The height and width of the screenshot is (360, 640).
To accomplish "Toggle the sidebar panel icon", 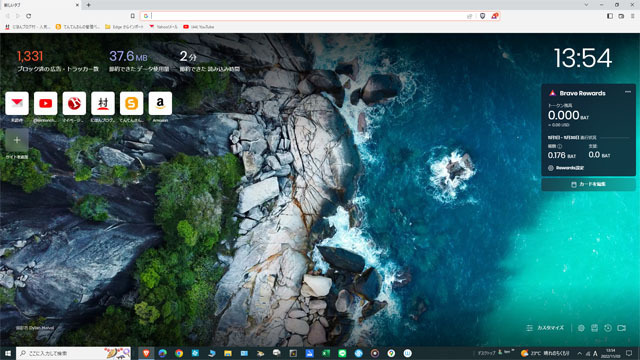I will 610,16.
